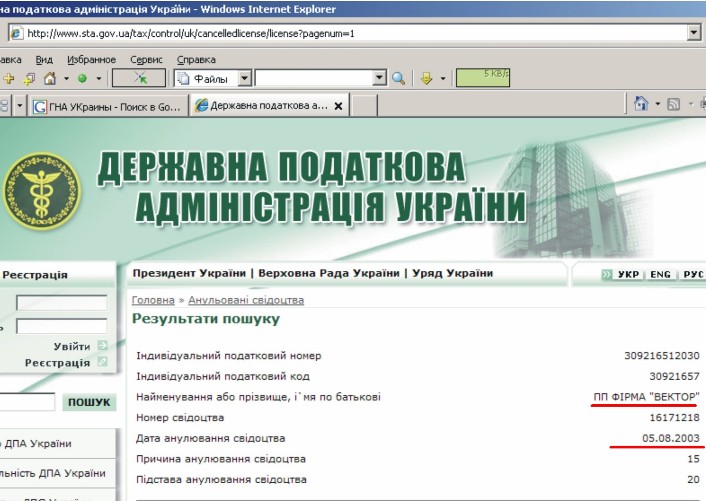Click cancellation date 05.08.2003
Screen dimensions: 706x501
pyautogui.click(x=671, y=438)
